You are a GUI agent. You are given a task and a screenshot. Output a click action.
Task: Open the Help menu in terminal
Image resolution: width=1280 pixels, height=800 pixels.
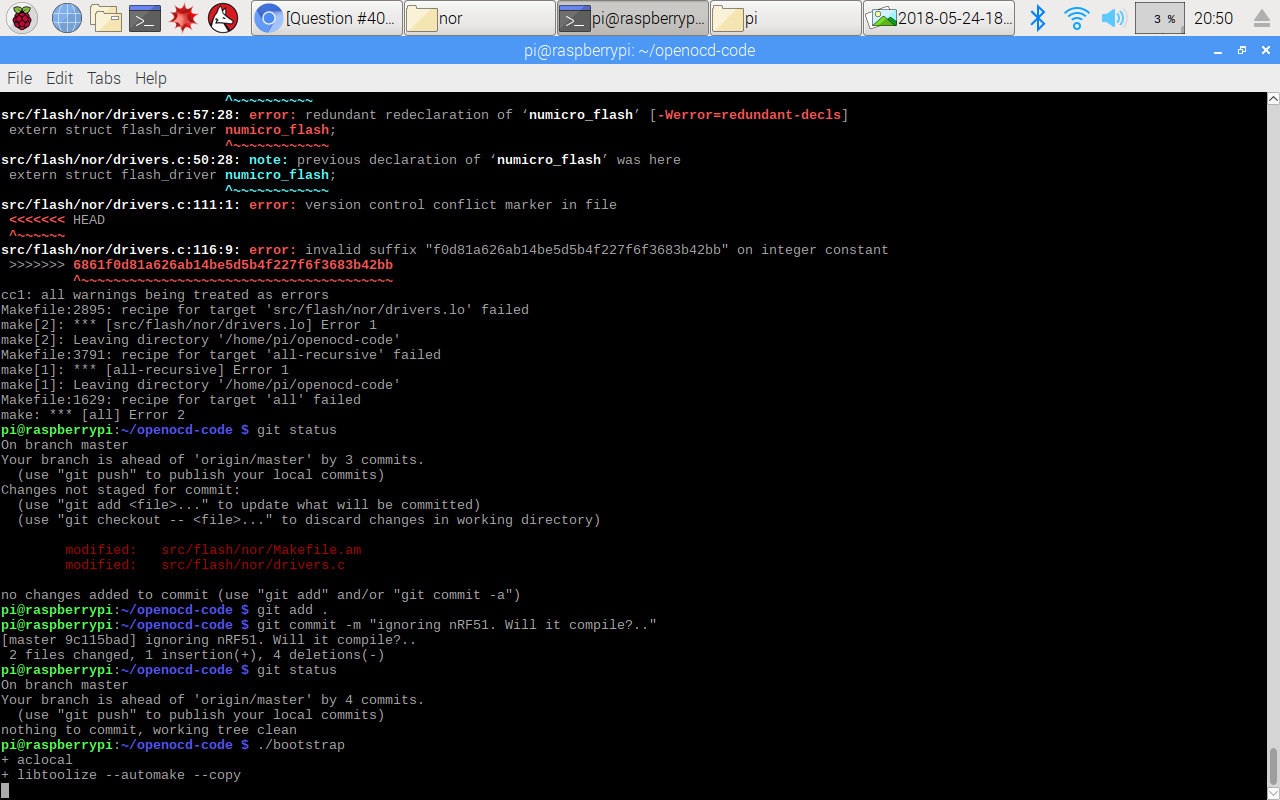click(x=150, y=78)
